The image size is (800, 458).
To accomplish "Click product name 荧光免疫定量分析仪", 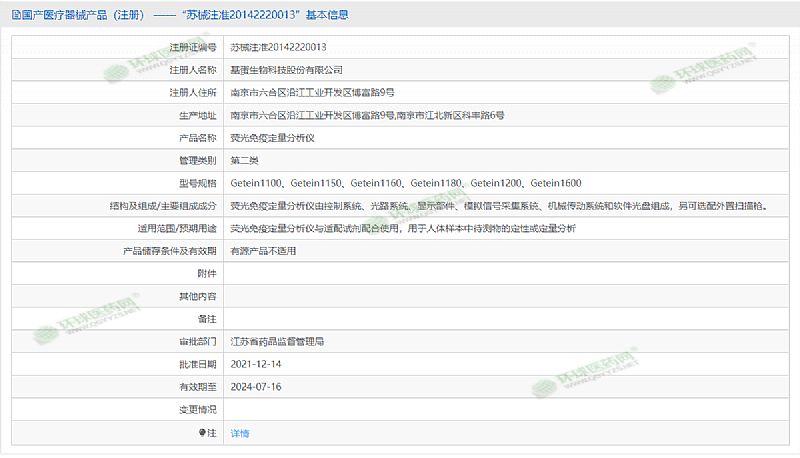I will click(272, 138).
